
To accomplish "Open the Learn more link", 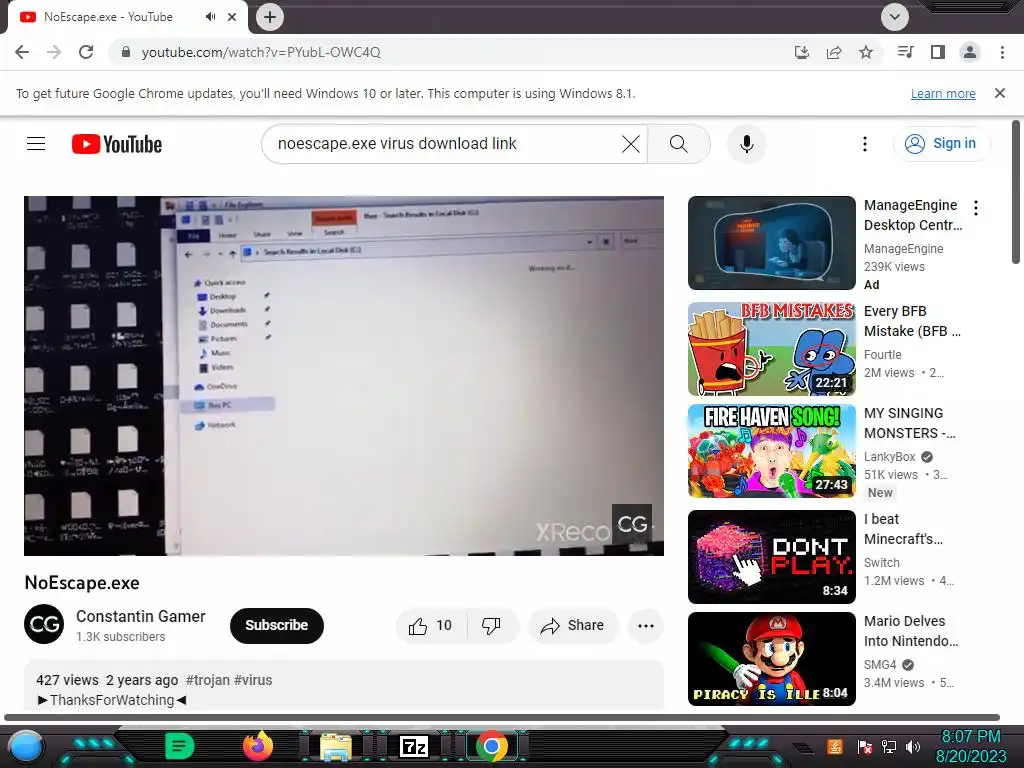I will click(x=943, y=93).
